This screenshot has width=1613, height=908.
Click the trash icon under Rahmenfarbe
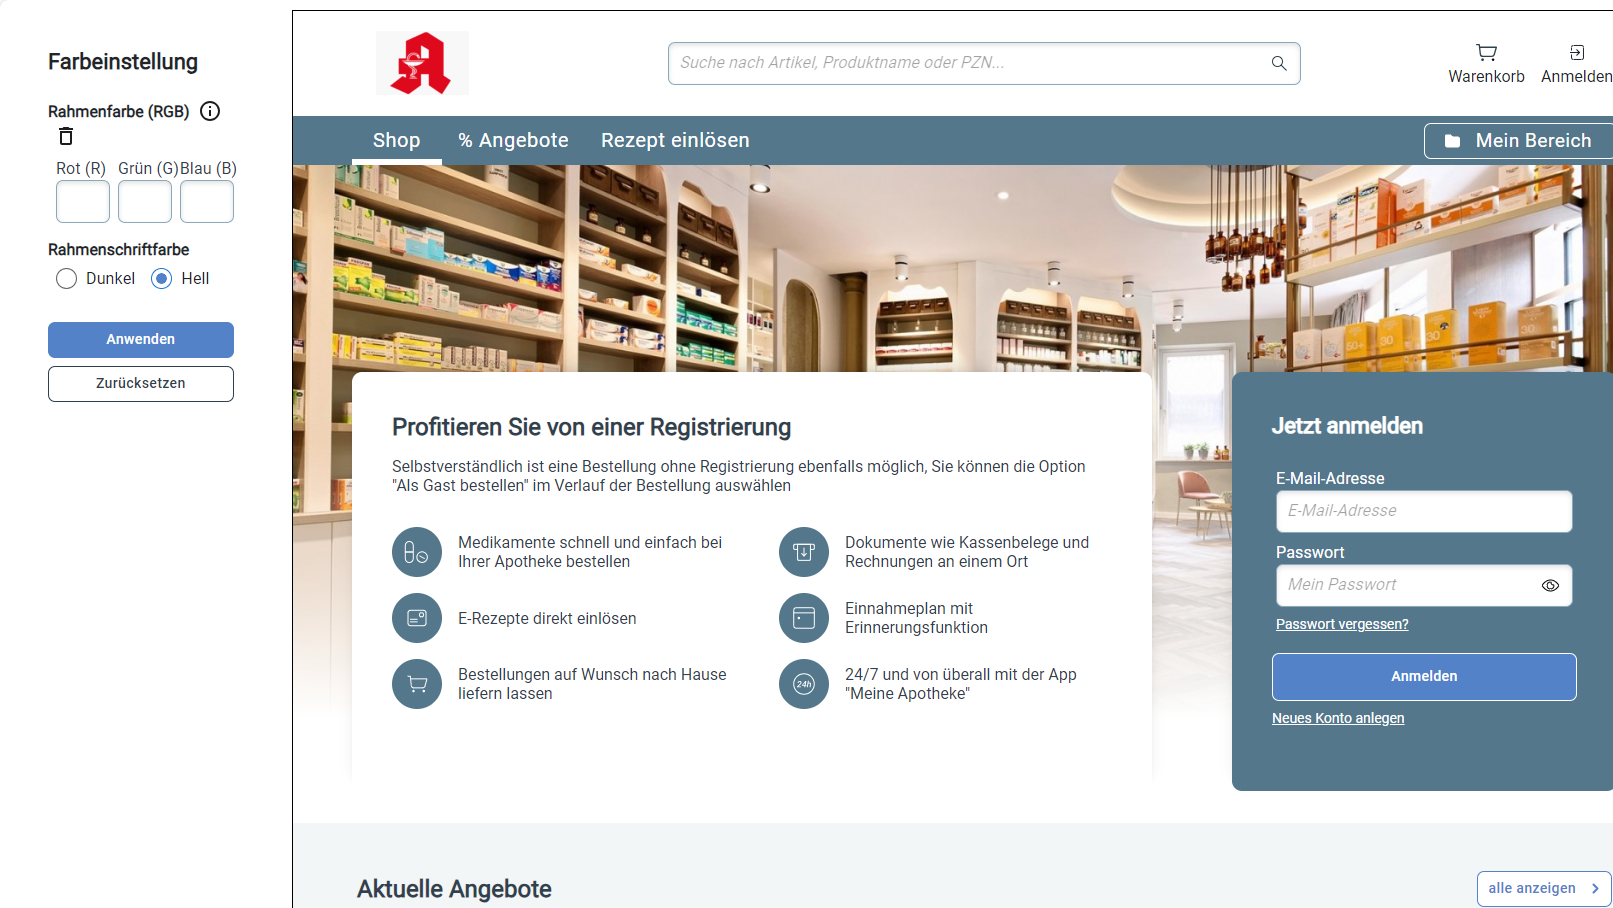66,137
